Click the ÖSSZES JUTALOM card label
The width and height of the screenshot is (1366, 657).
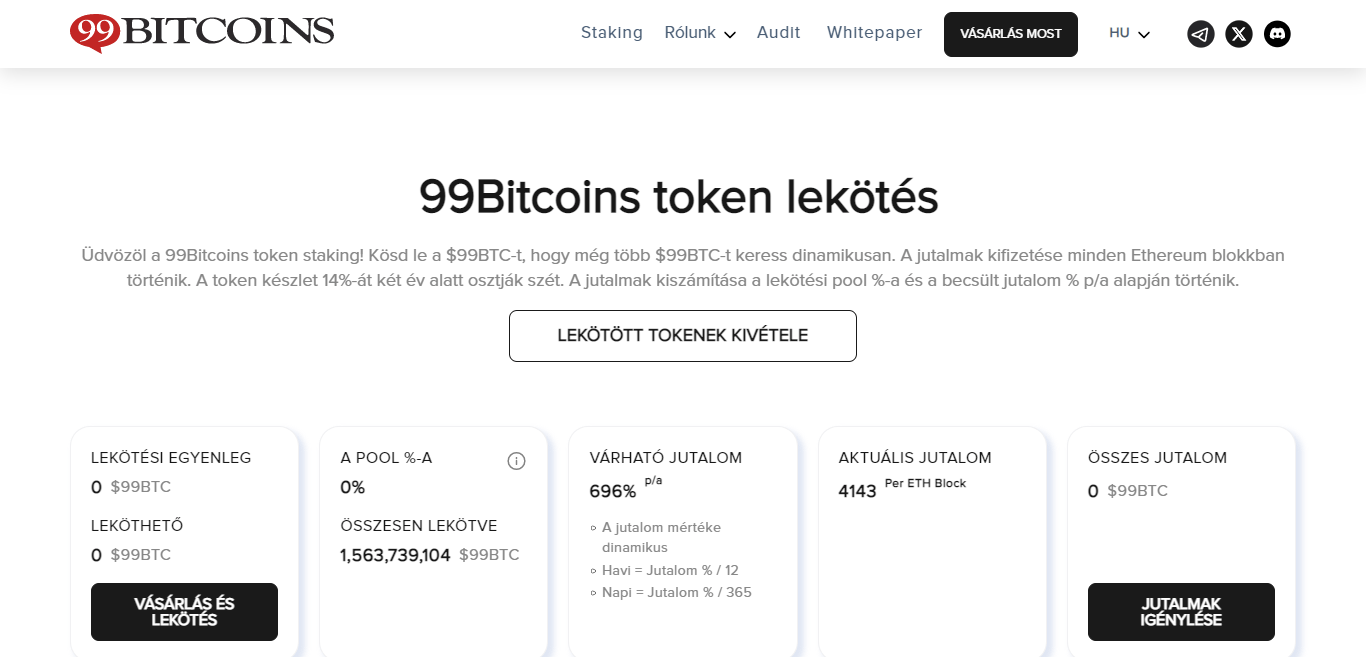point(1156,458)
